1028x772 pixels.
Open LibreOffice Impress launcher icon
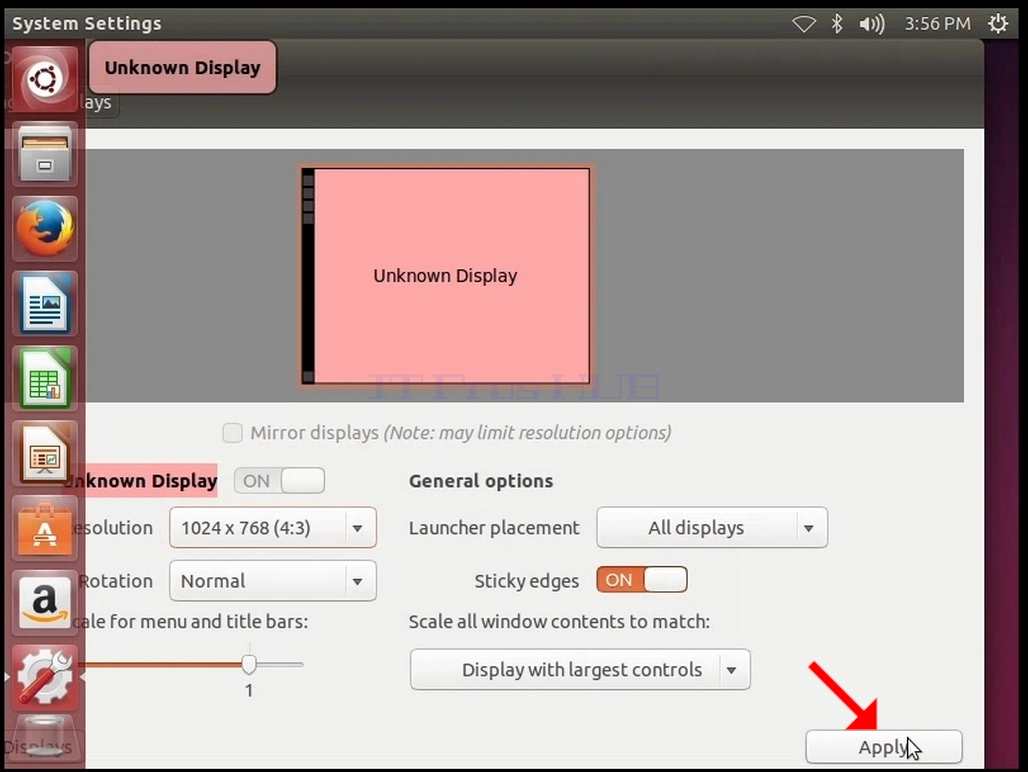point(45,453)
